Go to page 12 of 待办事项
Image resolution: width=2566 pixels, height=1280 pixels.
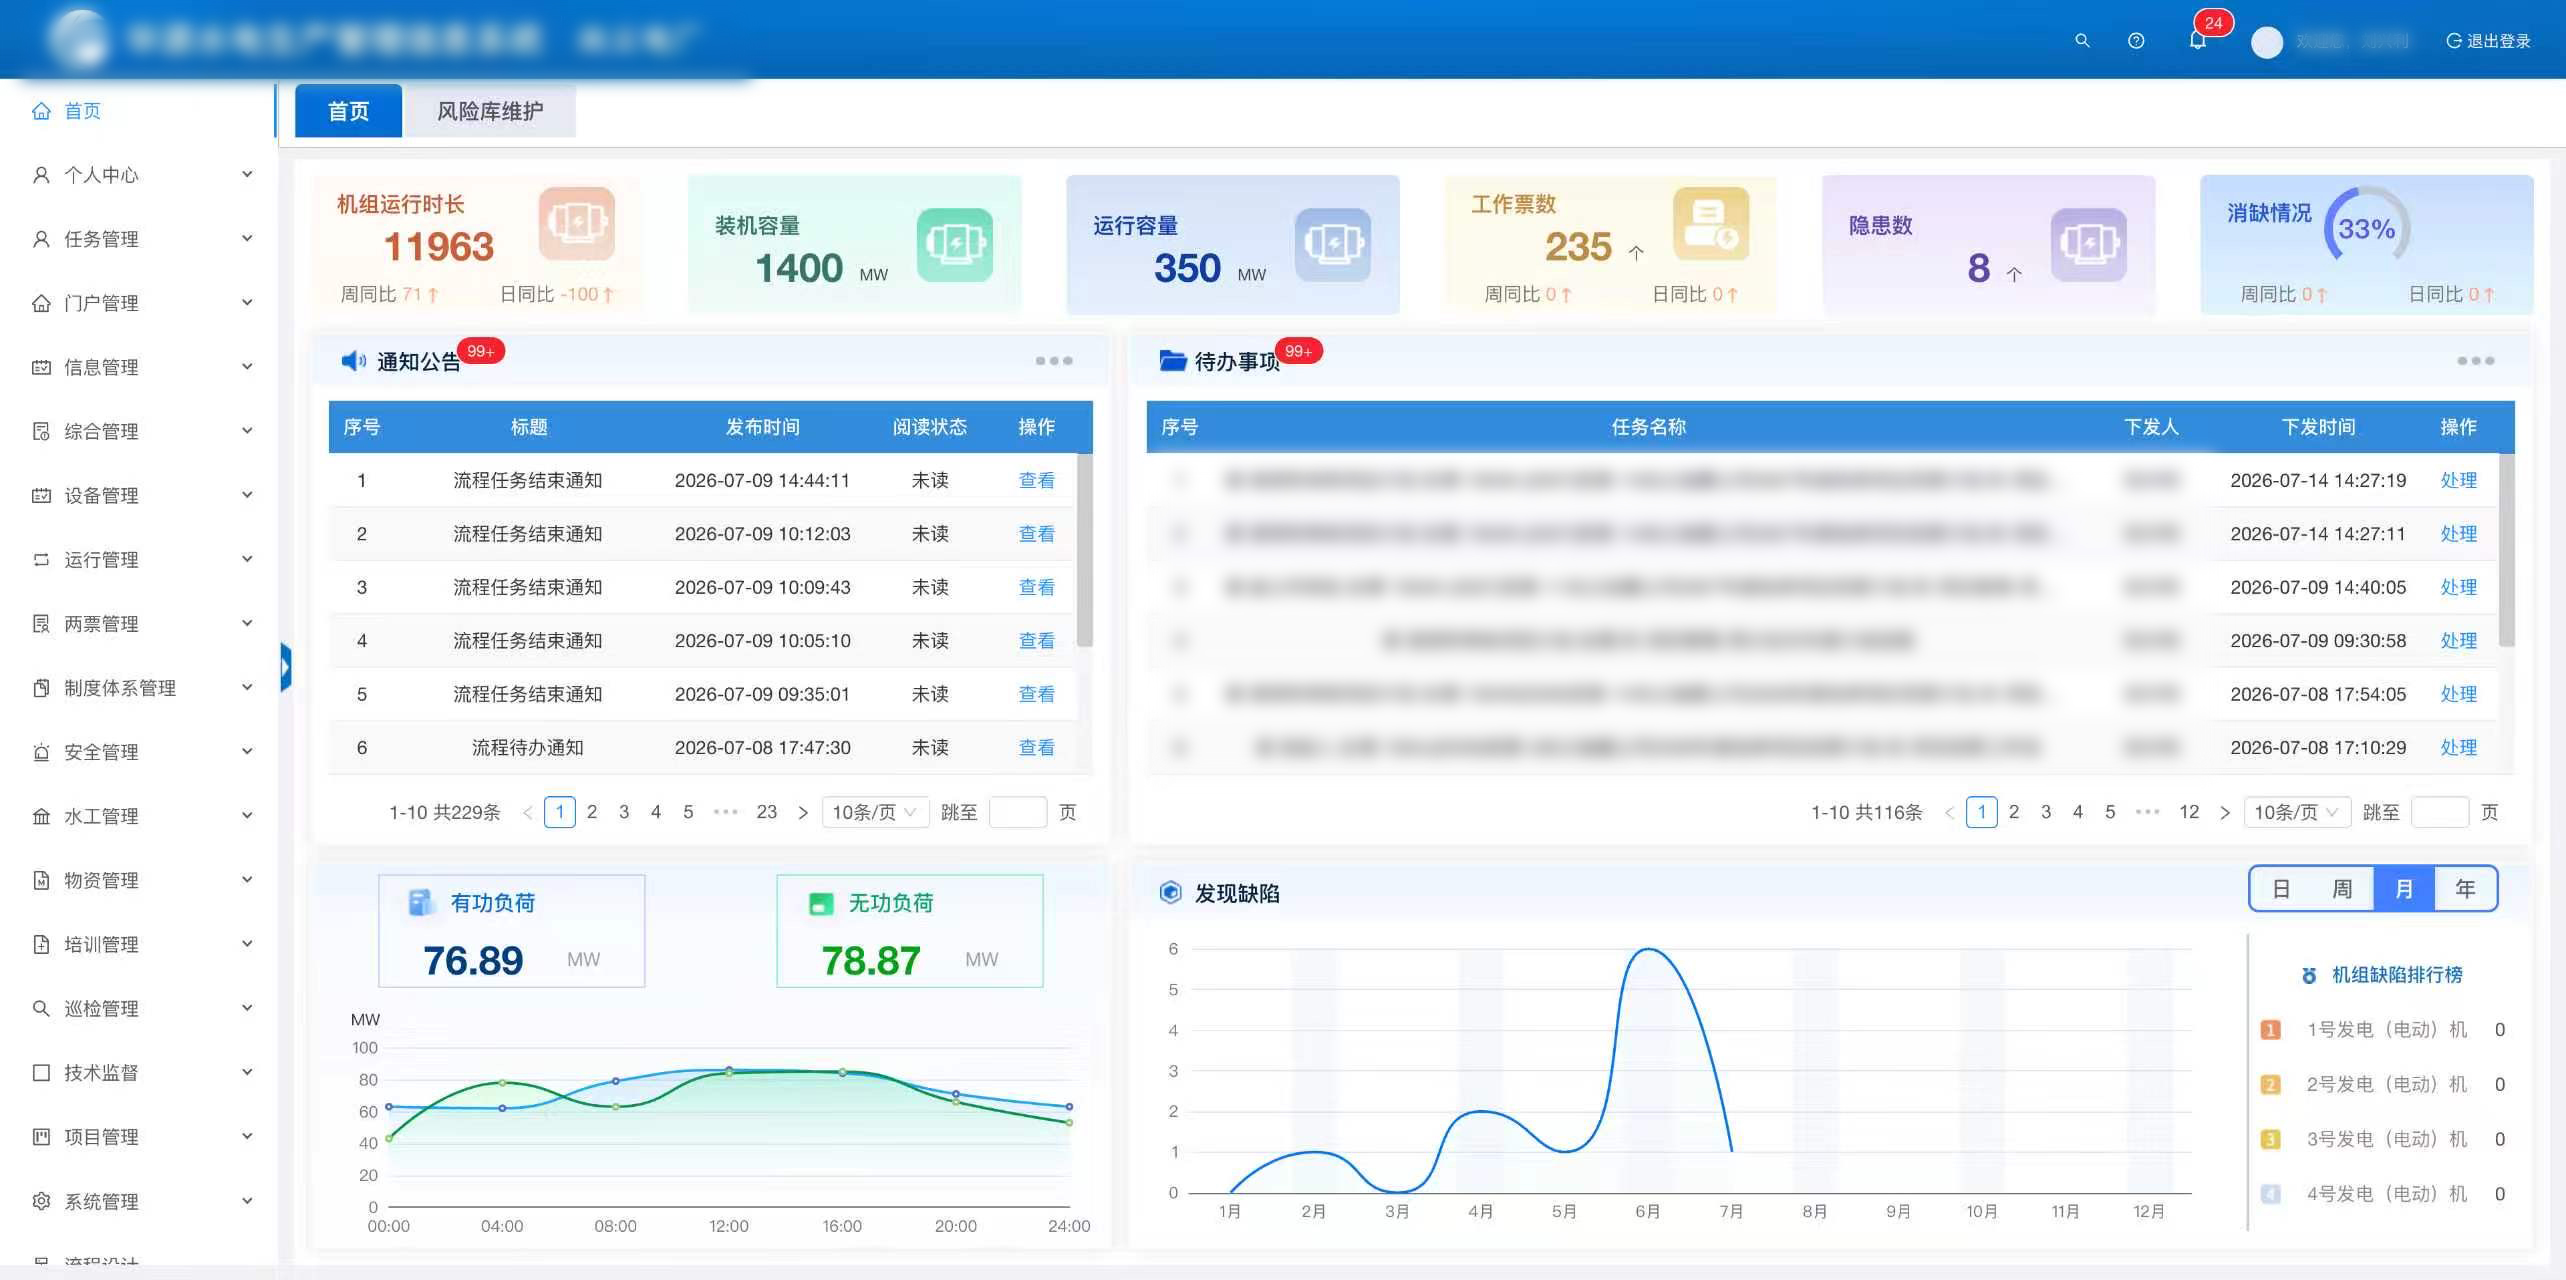click(2189, 812)
